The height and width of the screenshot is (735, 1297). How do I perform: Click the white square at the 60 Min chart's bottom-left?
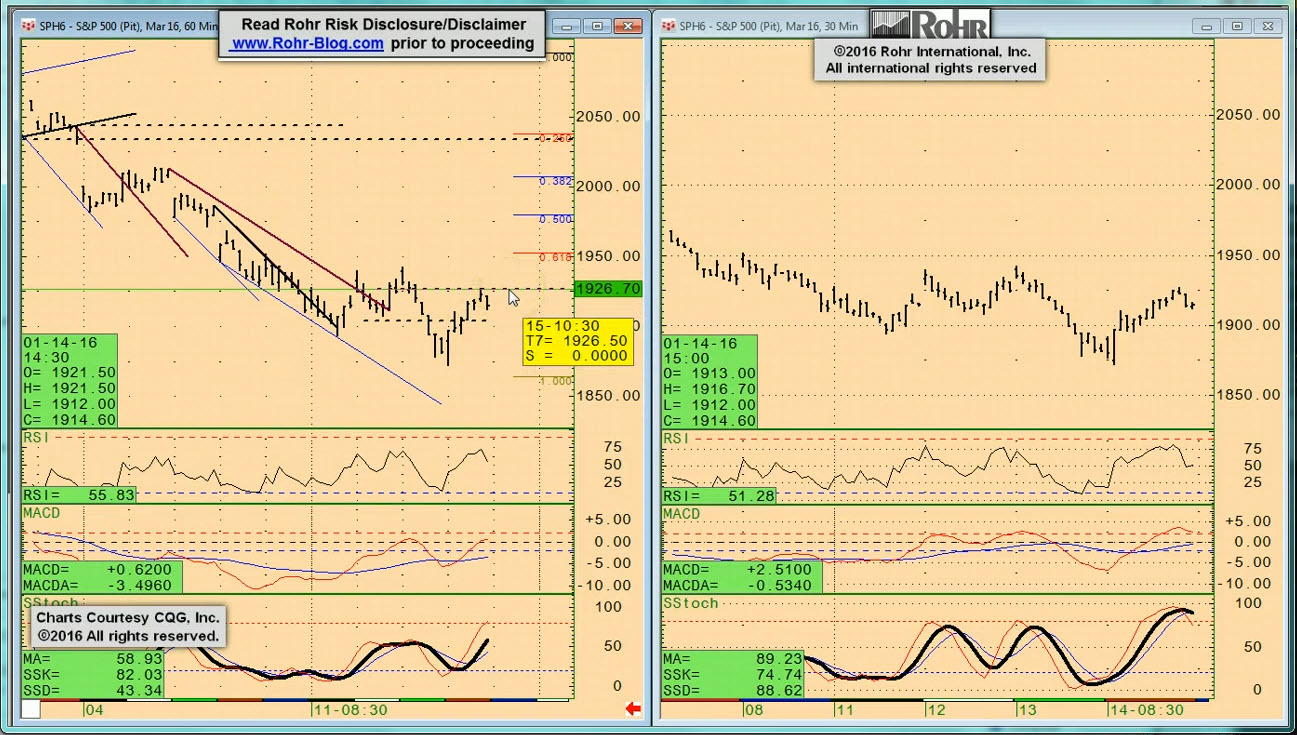coord(31,709)
